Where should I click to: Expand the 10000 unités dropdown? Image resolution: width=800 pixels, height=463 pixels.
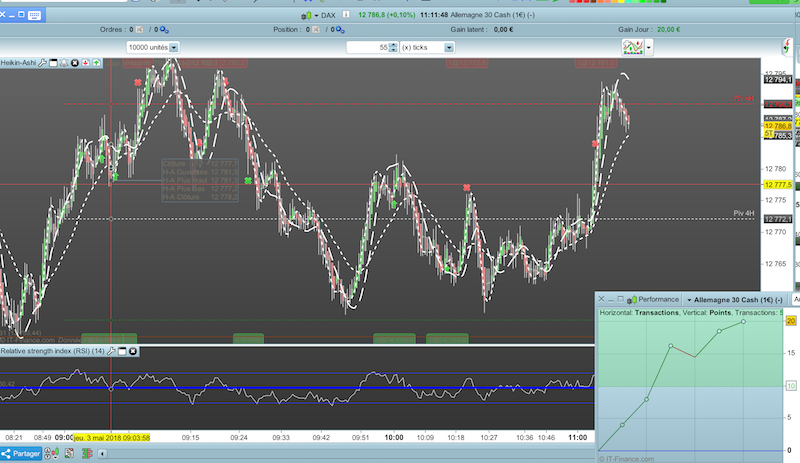(174, 48)
